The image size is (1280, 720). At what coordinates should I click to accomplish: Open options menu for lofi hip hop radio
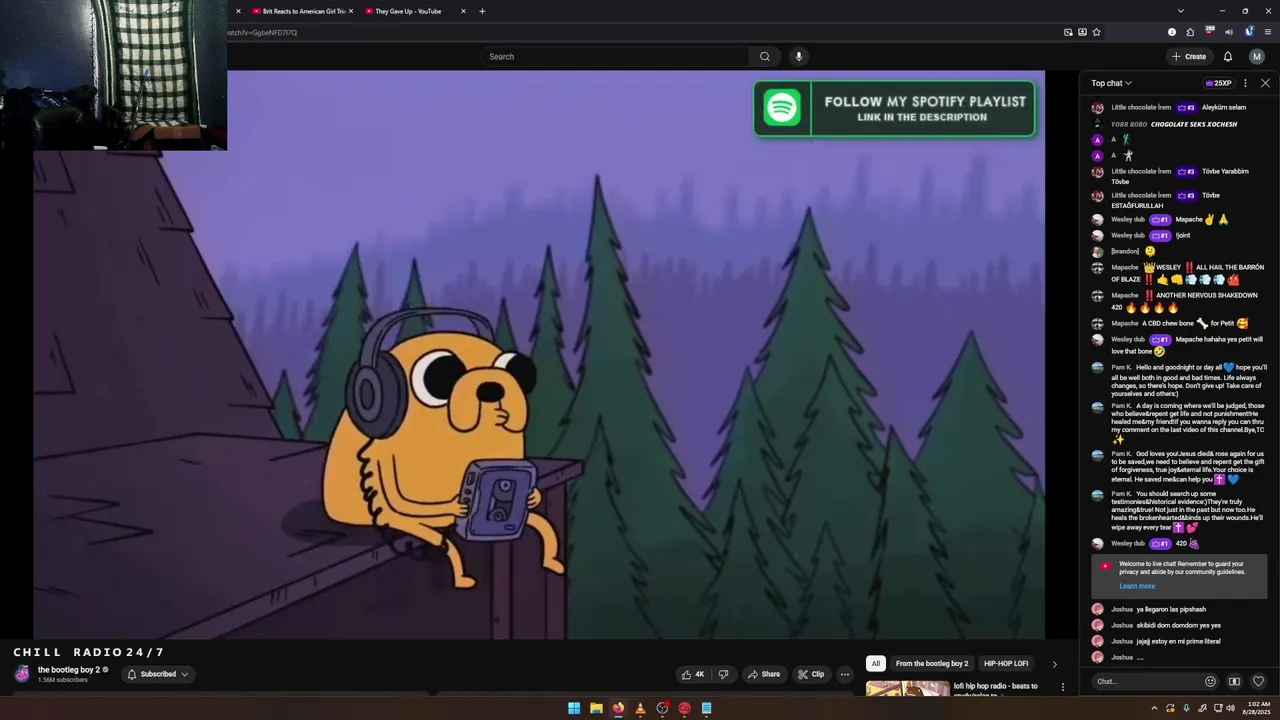[x=1063, y=687]
